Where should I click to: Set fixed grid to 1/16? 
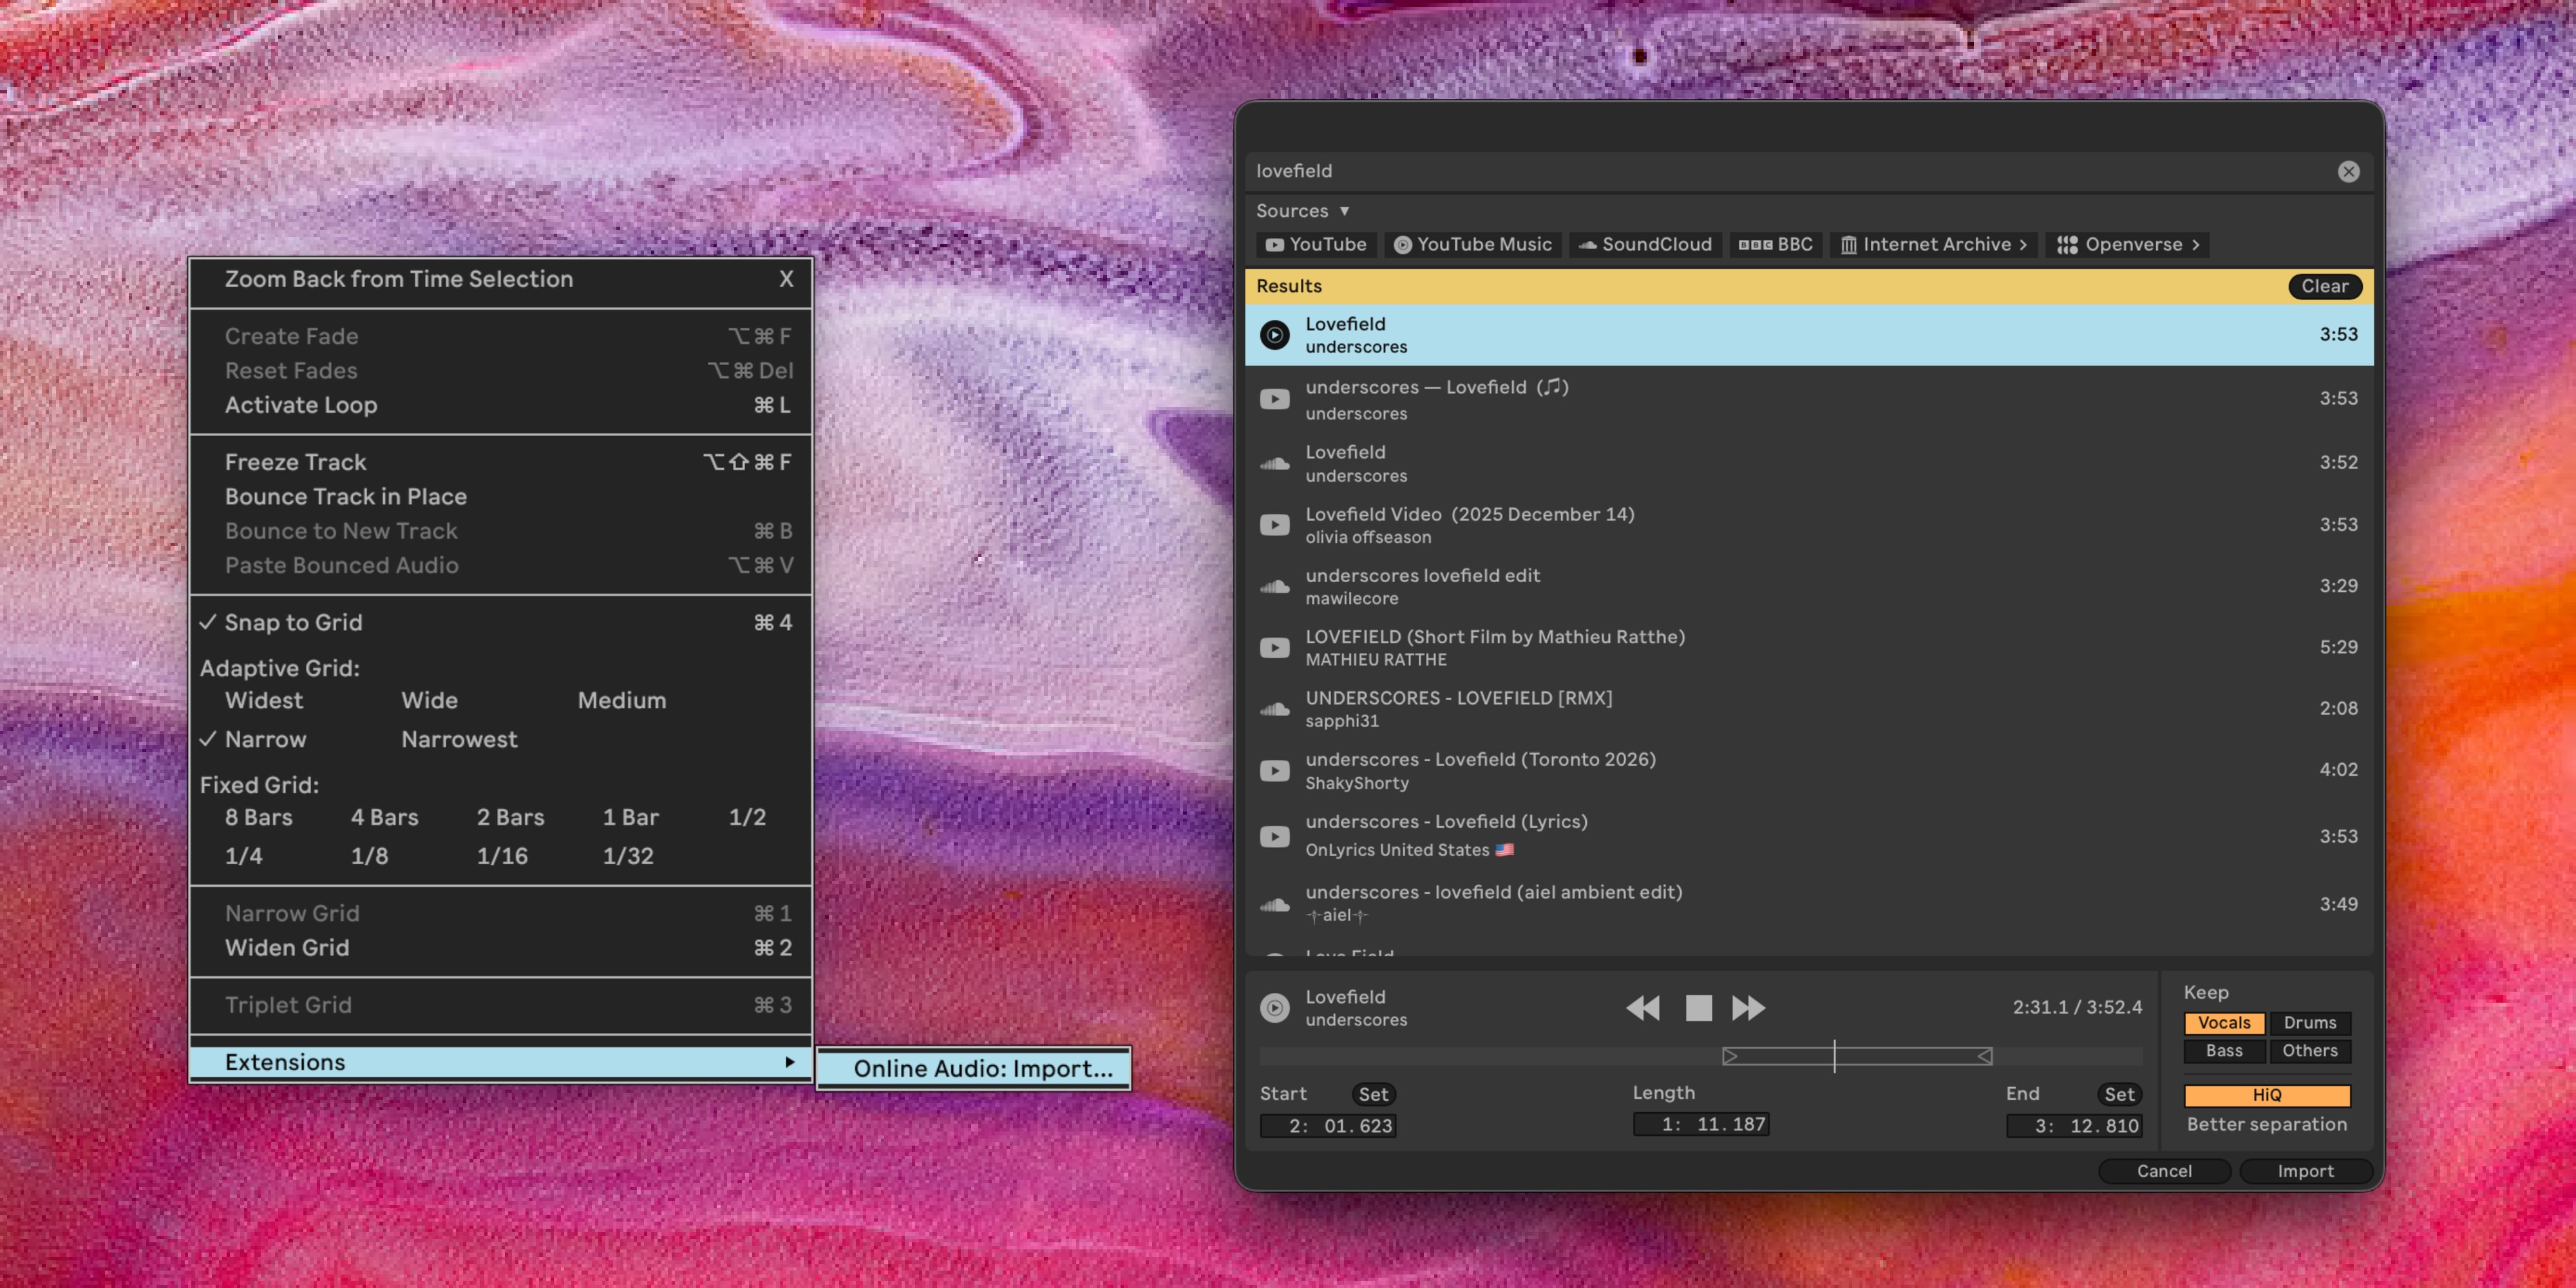[502, 856]
